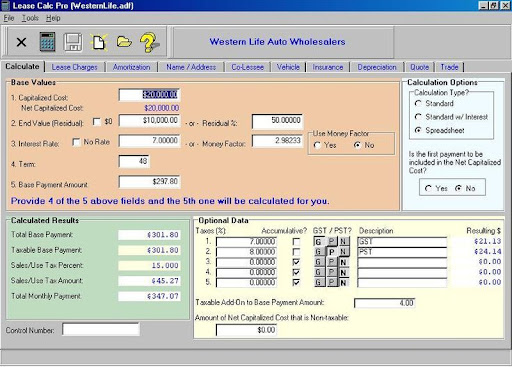Toggle Accumulative checkbox for tax row 1
Viewport: 512px width, 367px height.
296,241
